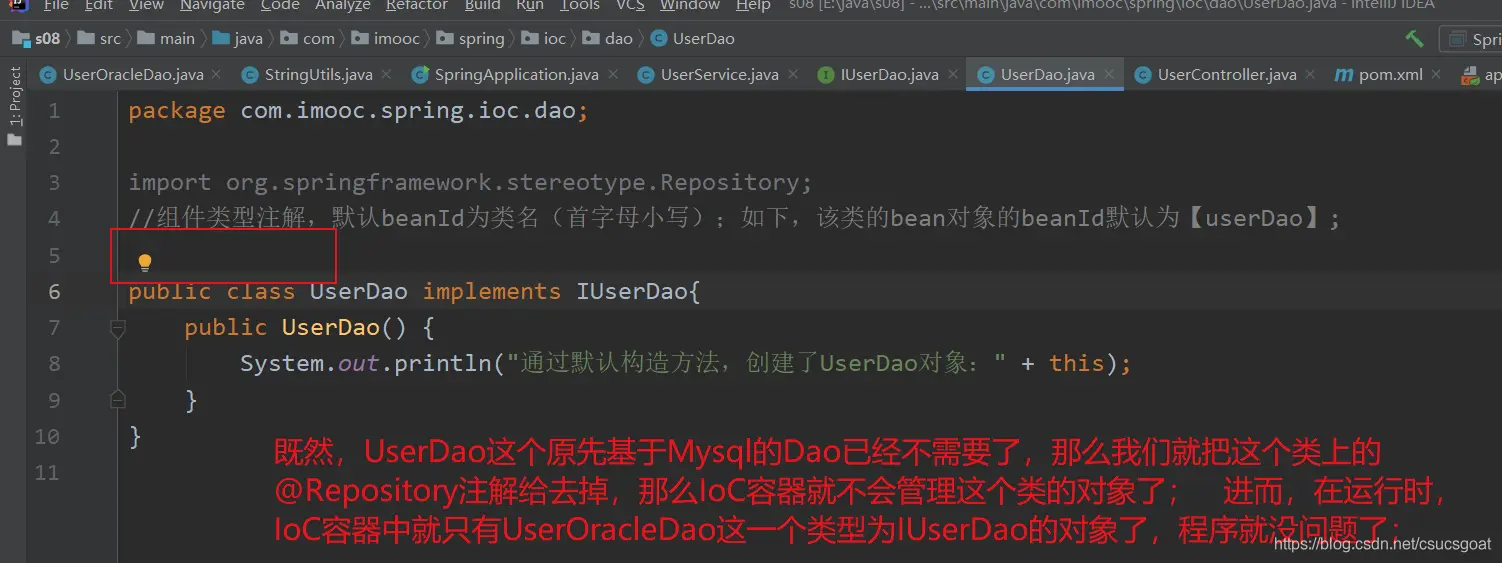This screenshot has width=1502, height=563.
Task: Click the 'this' keyword on line 8
Action: [1076, 363]
